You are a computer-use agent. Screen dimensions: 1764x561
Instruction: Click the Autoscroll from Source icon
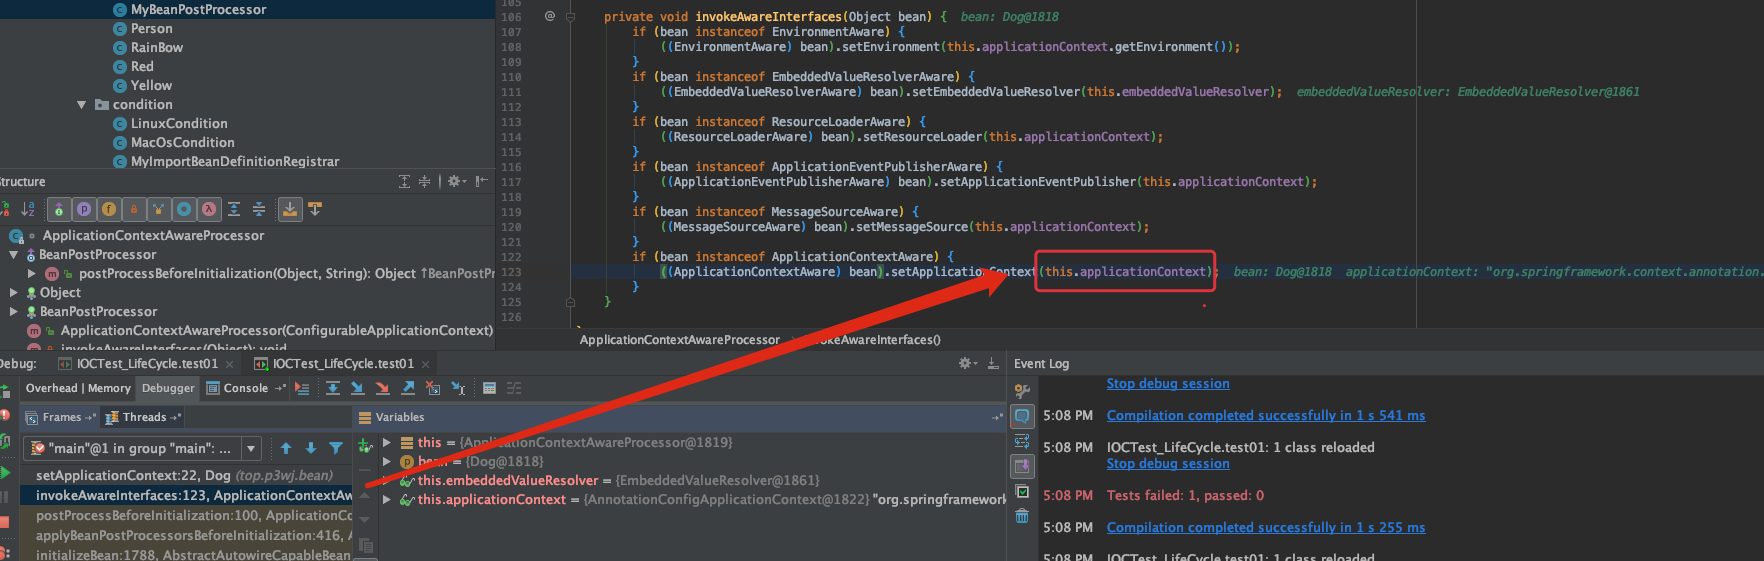[x=315, y=209]
